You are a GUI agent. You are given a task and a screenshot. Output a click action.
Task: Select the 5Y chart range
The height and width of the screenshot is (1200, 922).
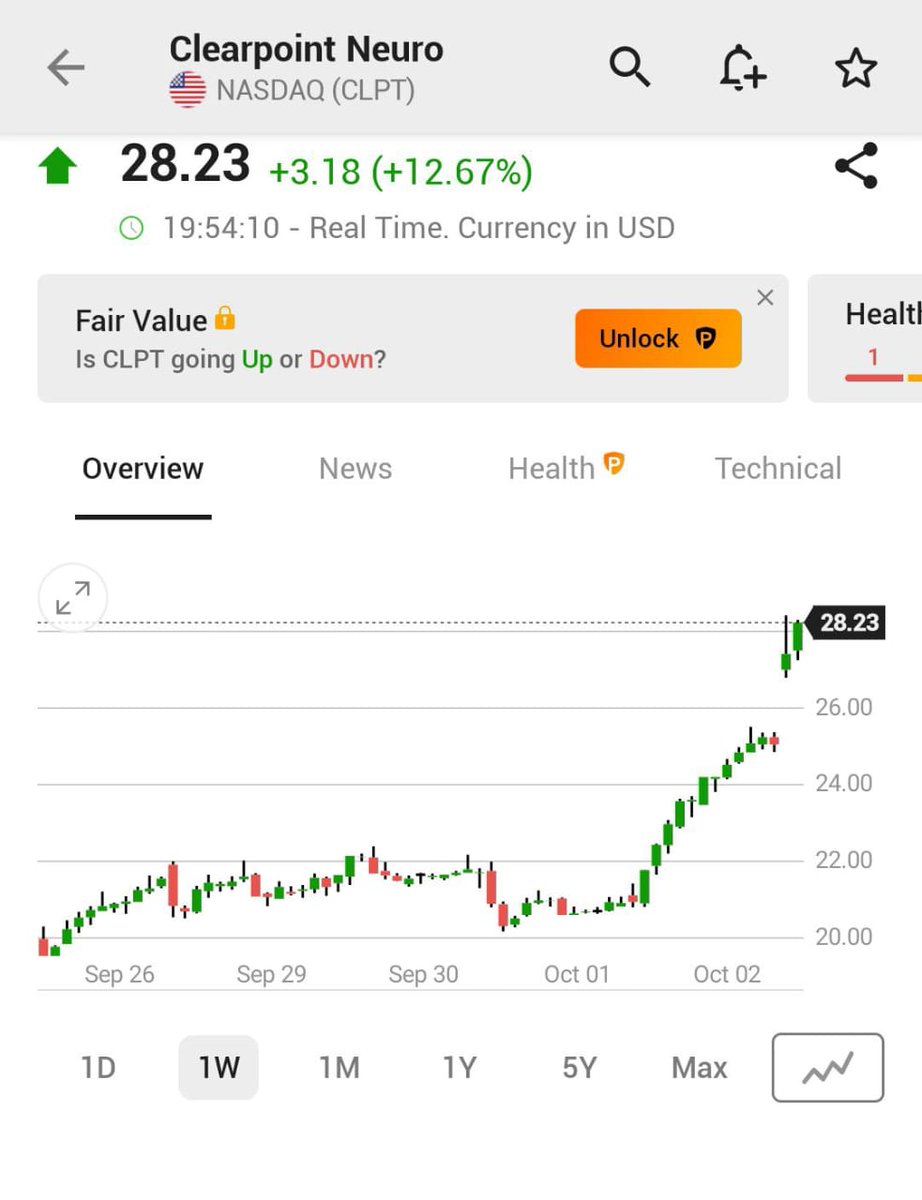click(579, 1068)
